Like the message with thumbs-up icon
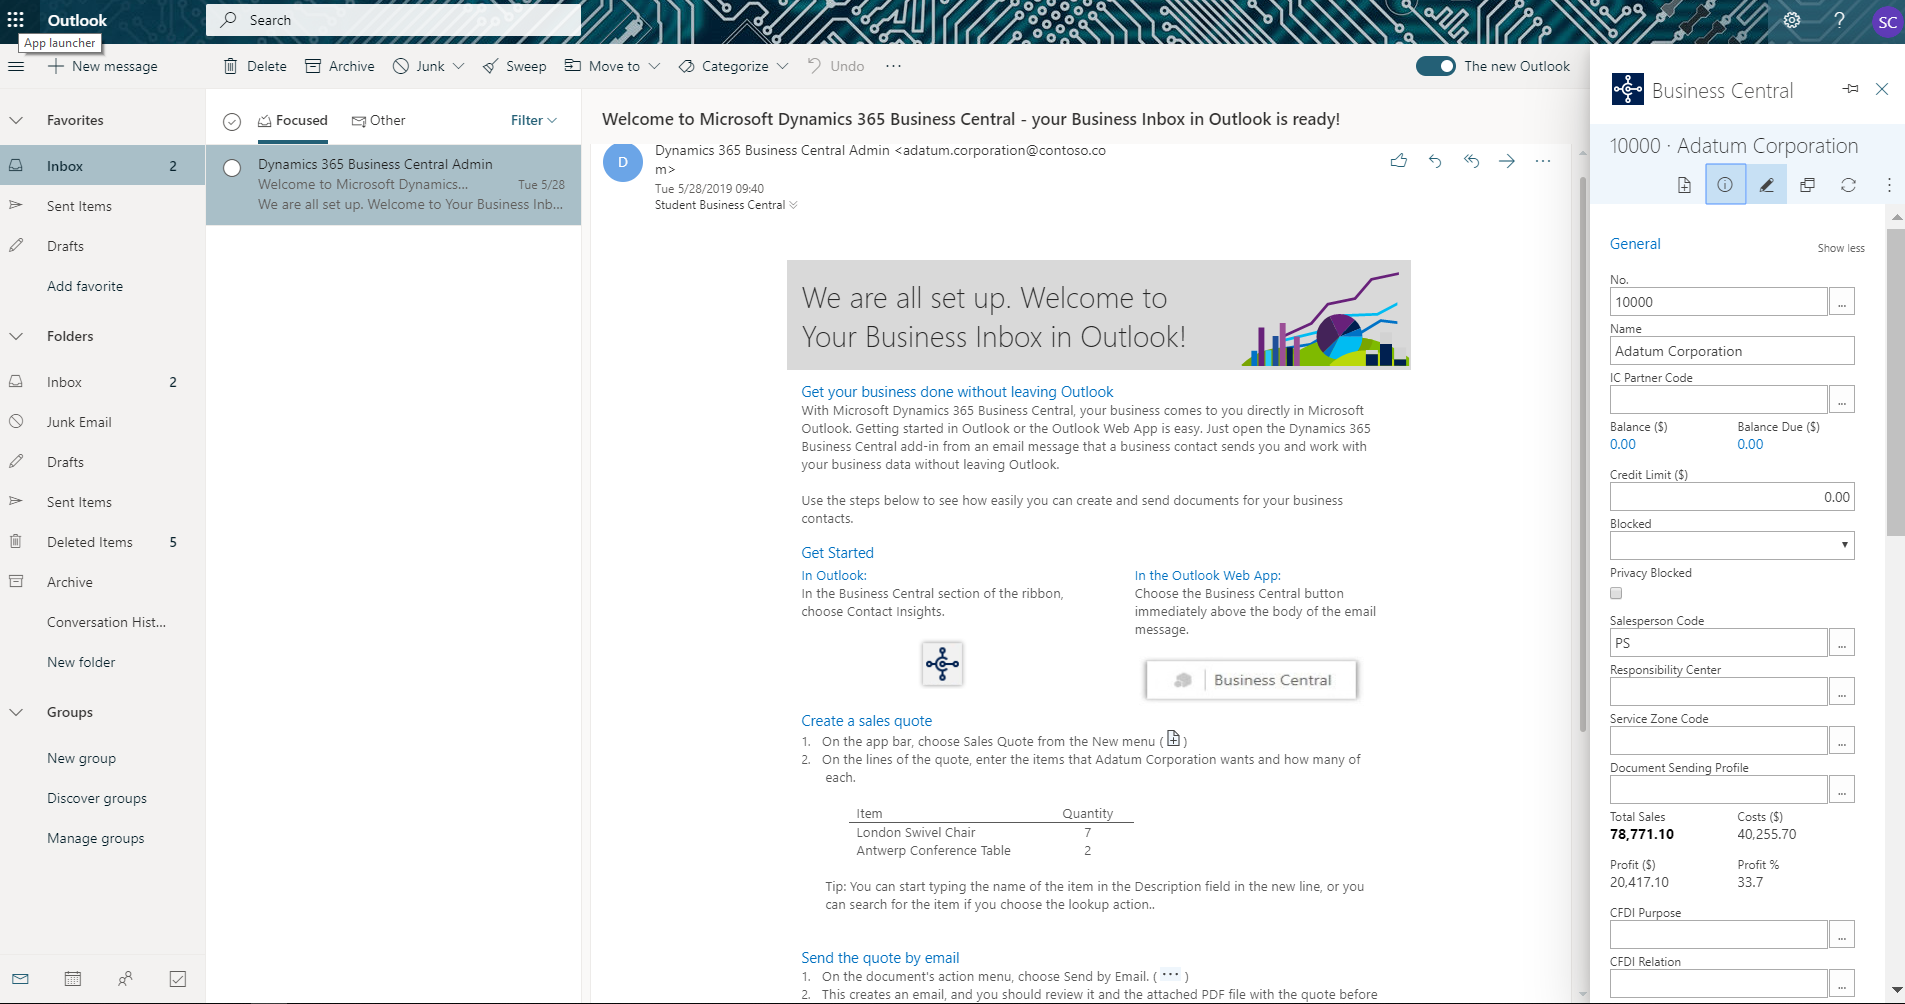Viewport: 1905px width, 1004px height. click(1398, 161)
